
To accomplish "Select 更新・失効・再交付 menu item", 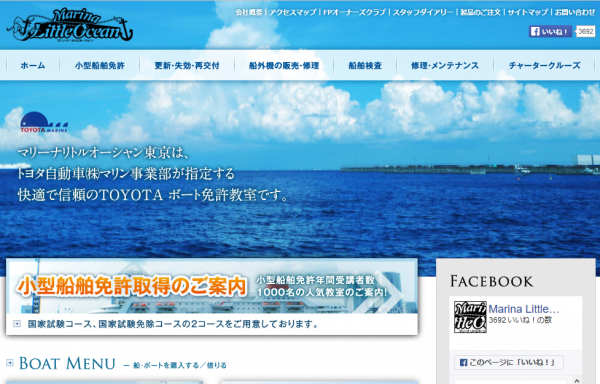I will click(x=187, y=65).
